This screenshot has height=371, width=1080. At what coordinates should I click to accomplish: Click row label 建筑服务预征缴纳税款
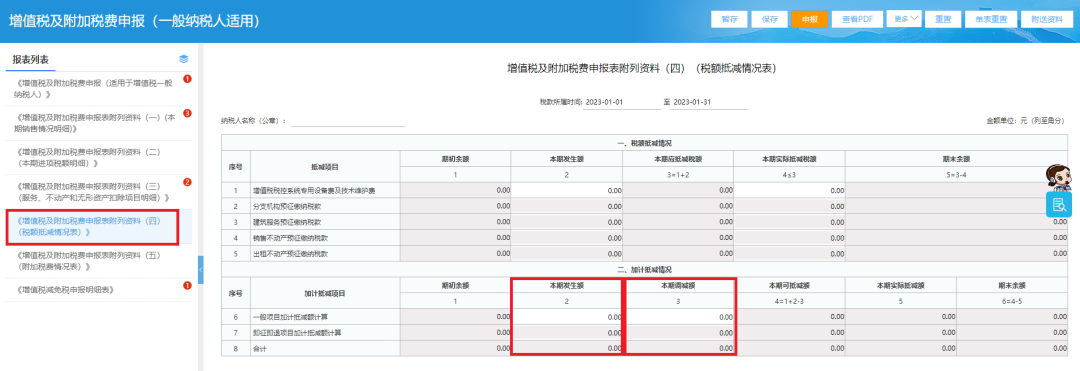[x=287, y=222]
